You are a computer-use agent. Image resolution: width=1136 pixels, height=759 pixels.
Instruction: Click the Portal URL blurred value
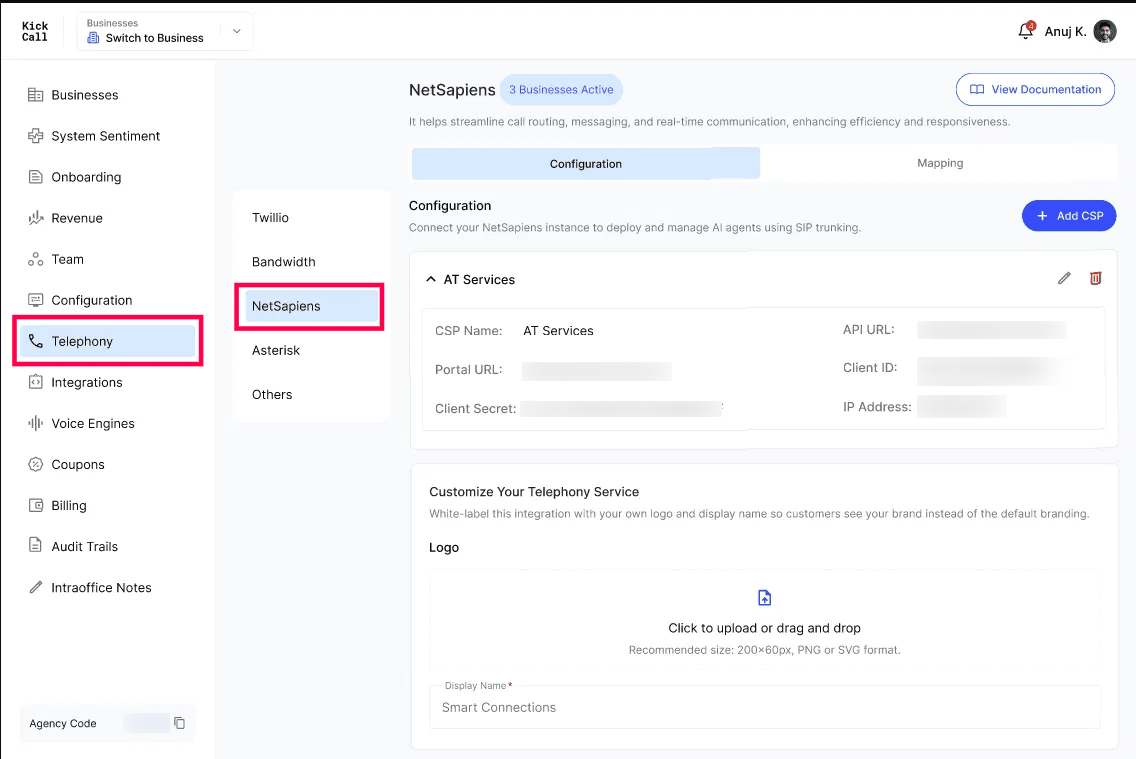click(x=596, y=371)
